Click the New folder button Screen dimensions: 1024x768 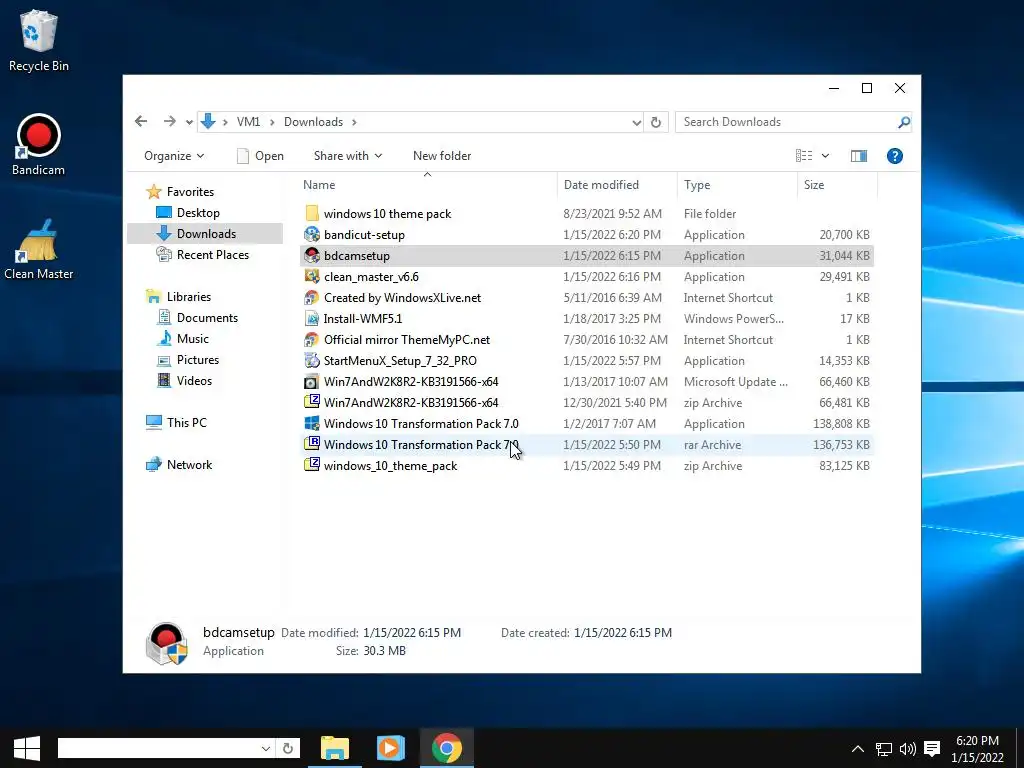tap(442, 155)
